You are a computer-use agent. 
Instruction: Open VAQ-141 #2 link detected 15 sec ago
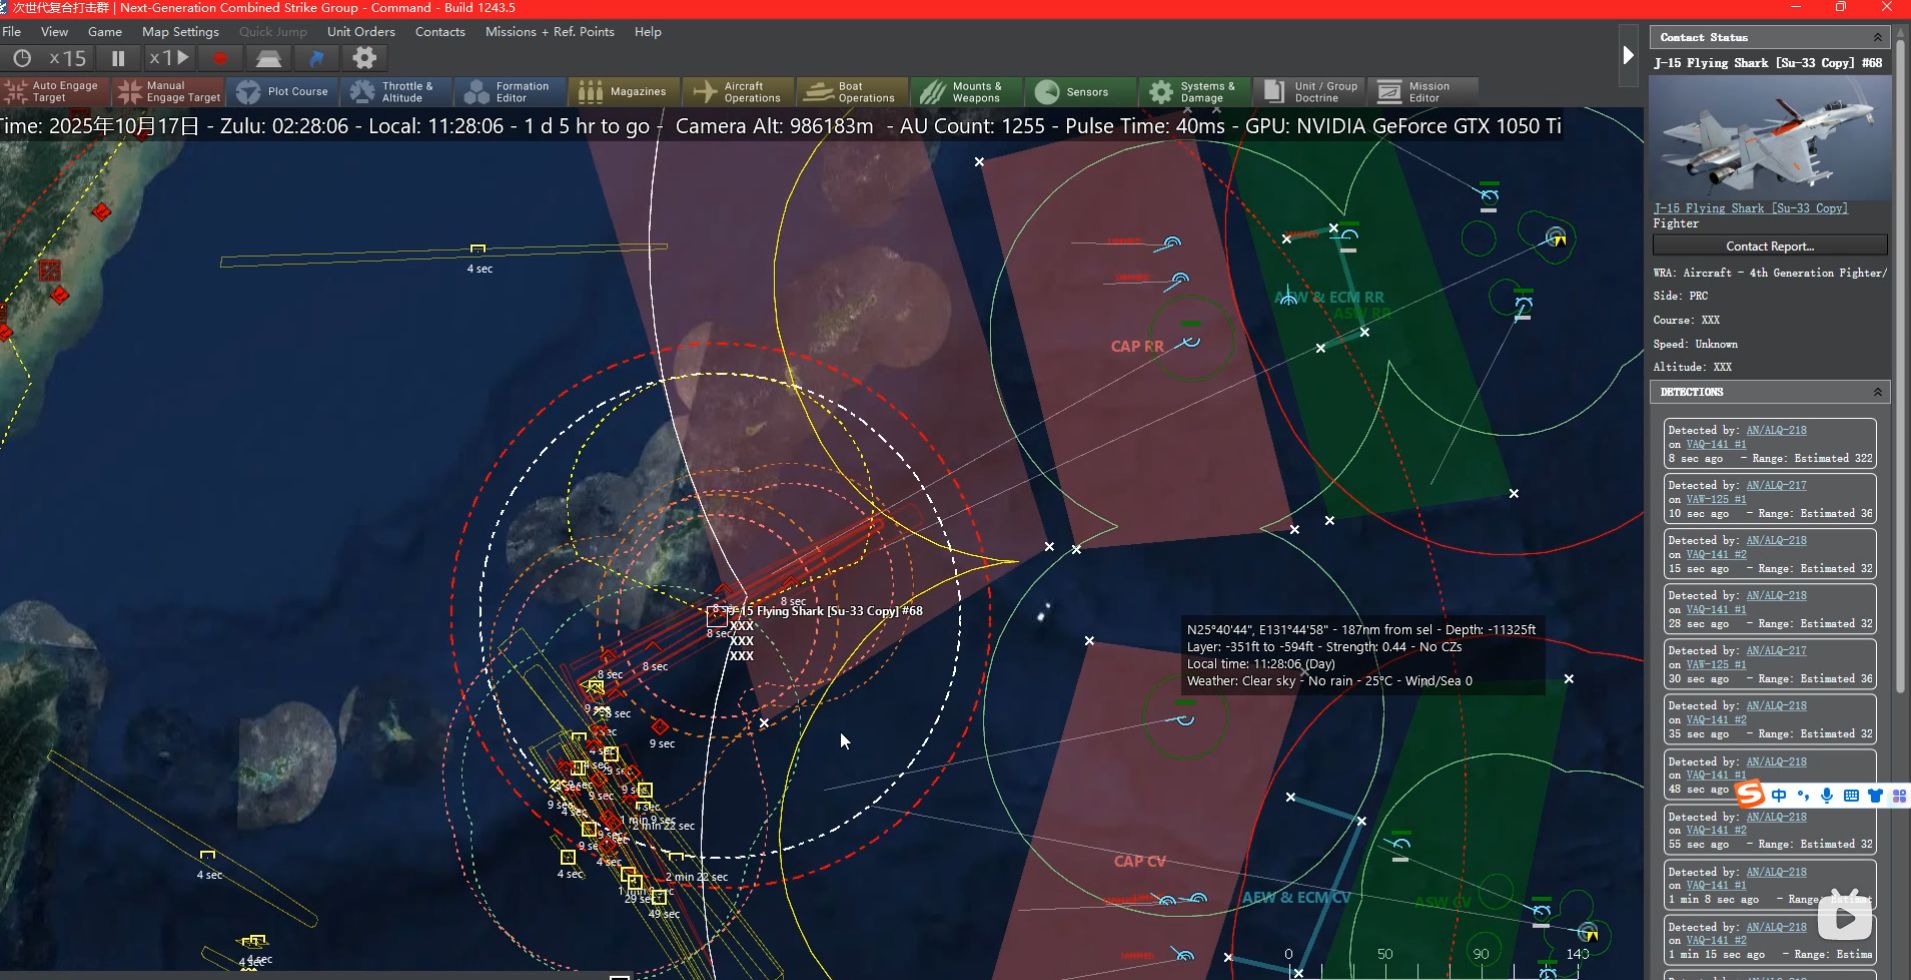tap(1716, 555)
